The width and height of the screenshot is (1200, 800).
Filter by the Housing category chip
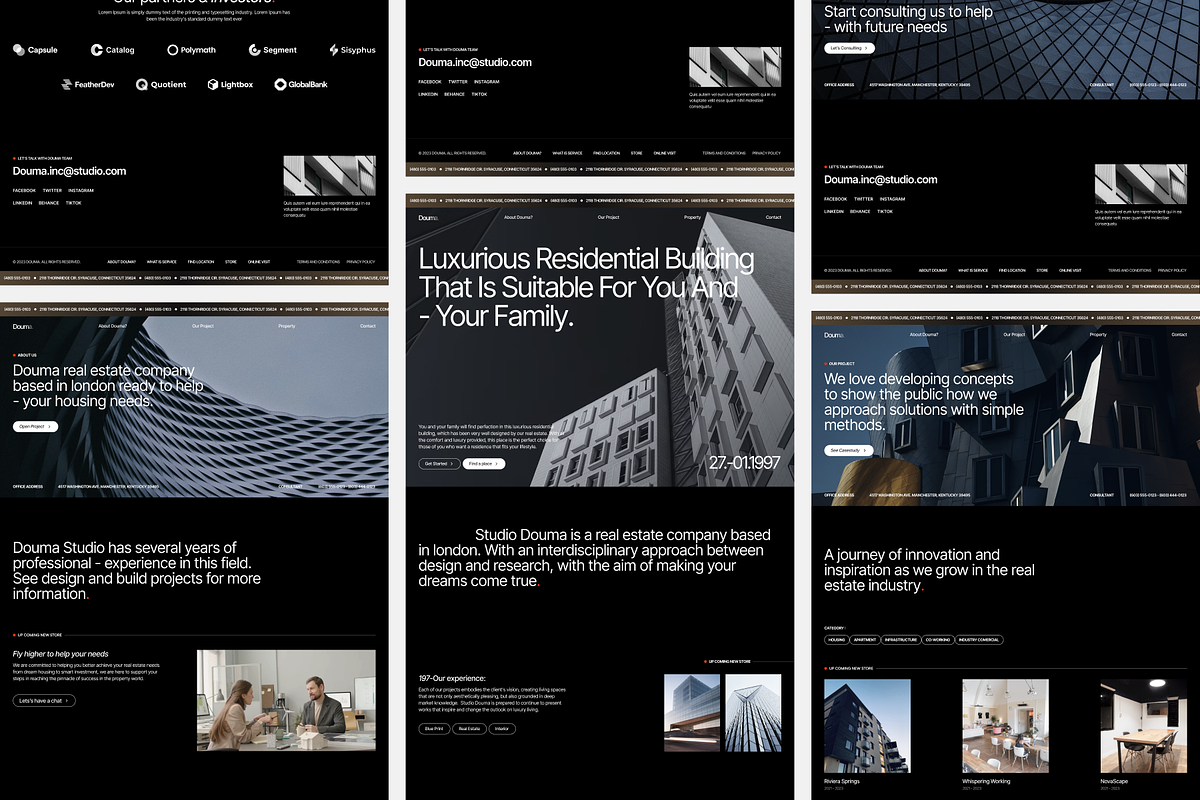[836, 640]
